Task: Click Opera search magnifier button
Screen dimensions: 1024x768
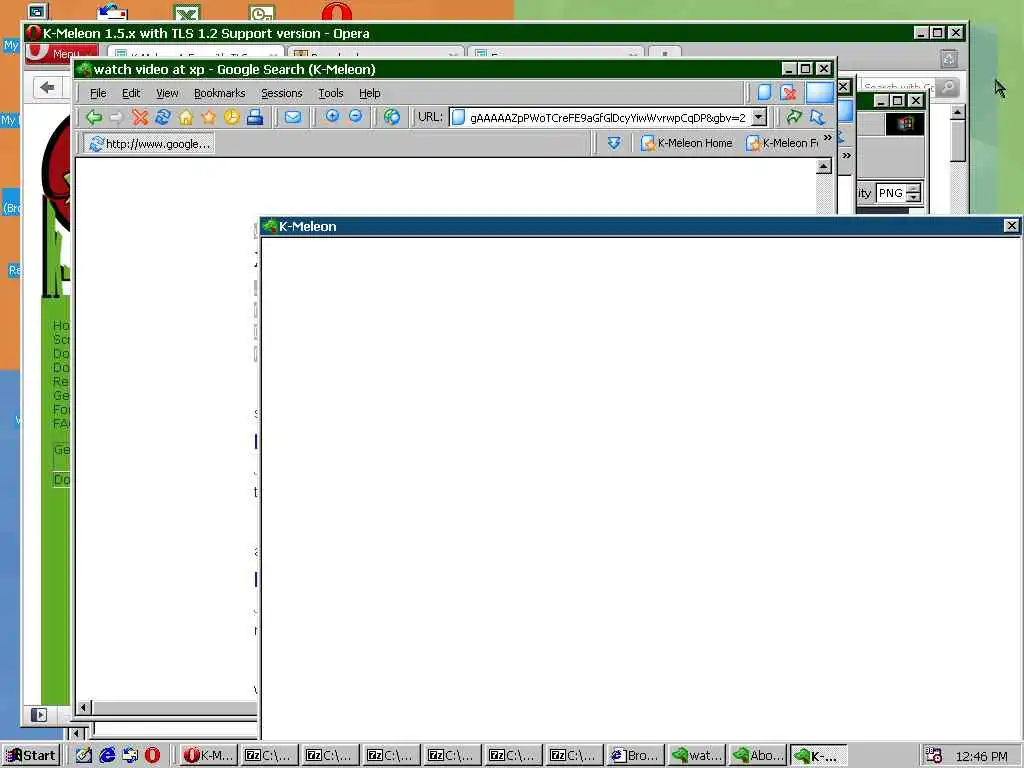Action: pyautogui.click(x=948, y=87)
